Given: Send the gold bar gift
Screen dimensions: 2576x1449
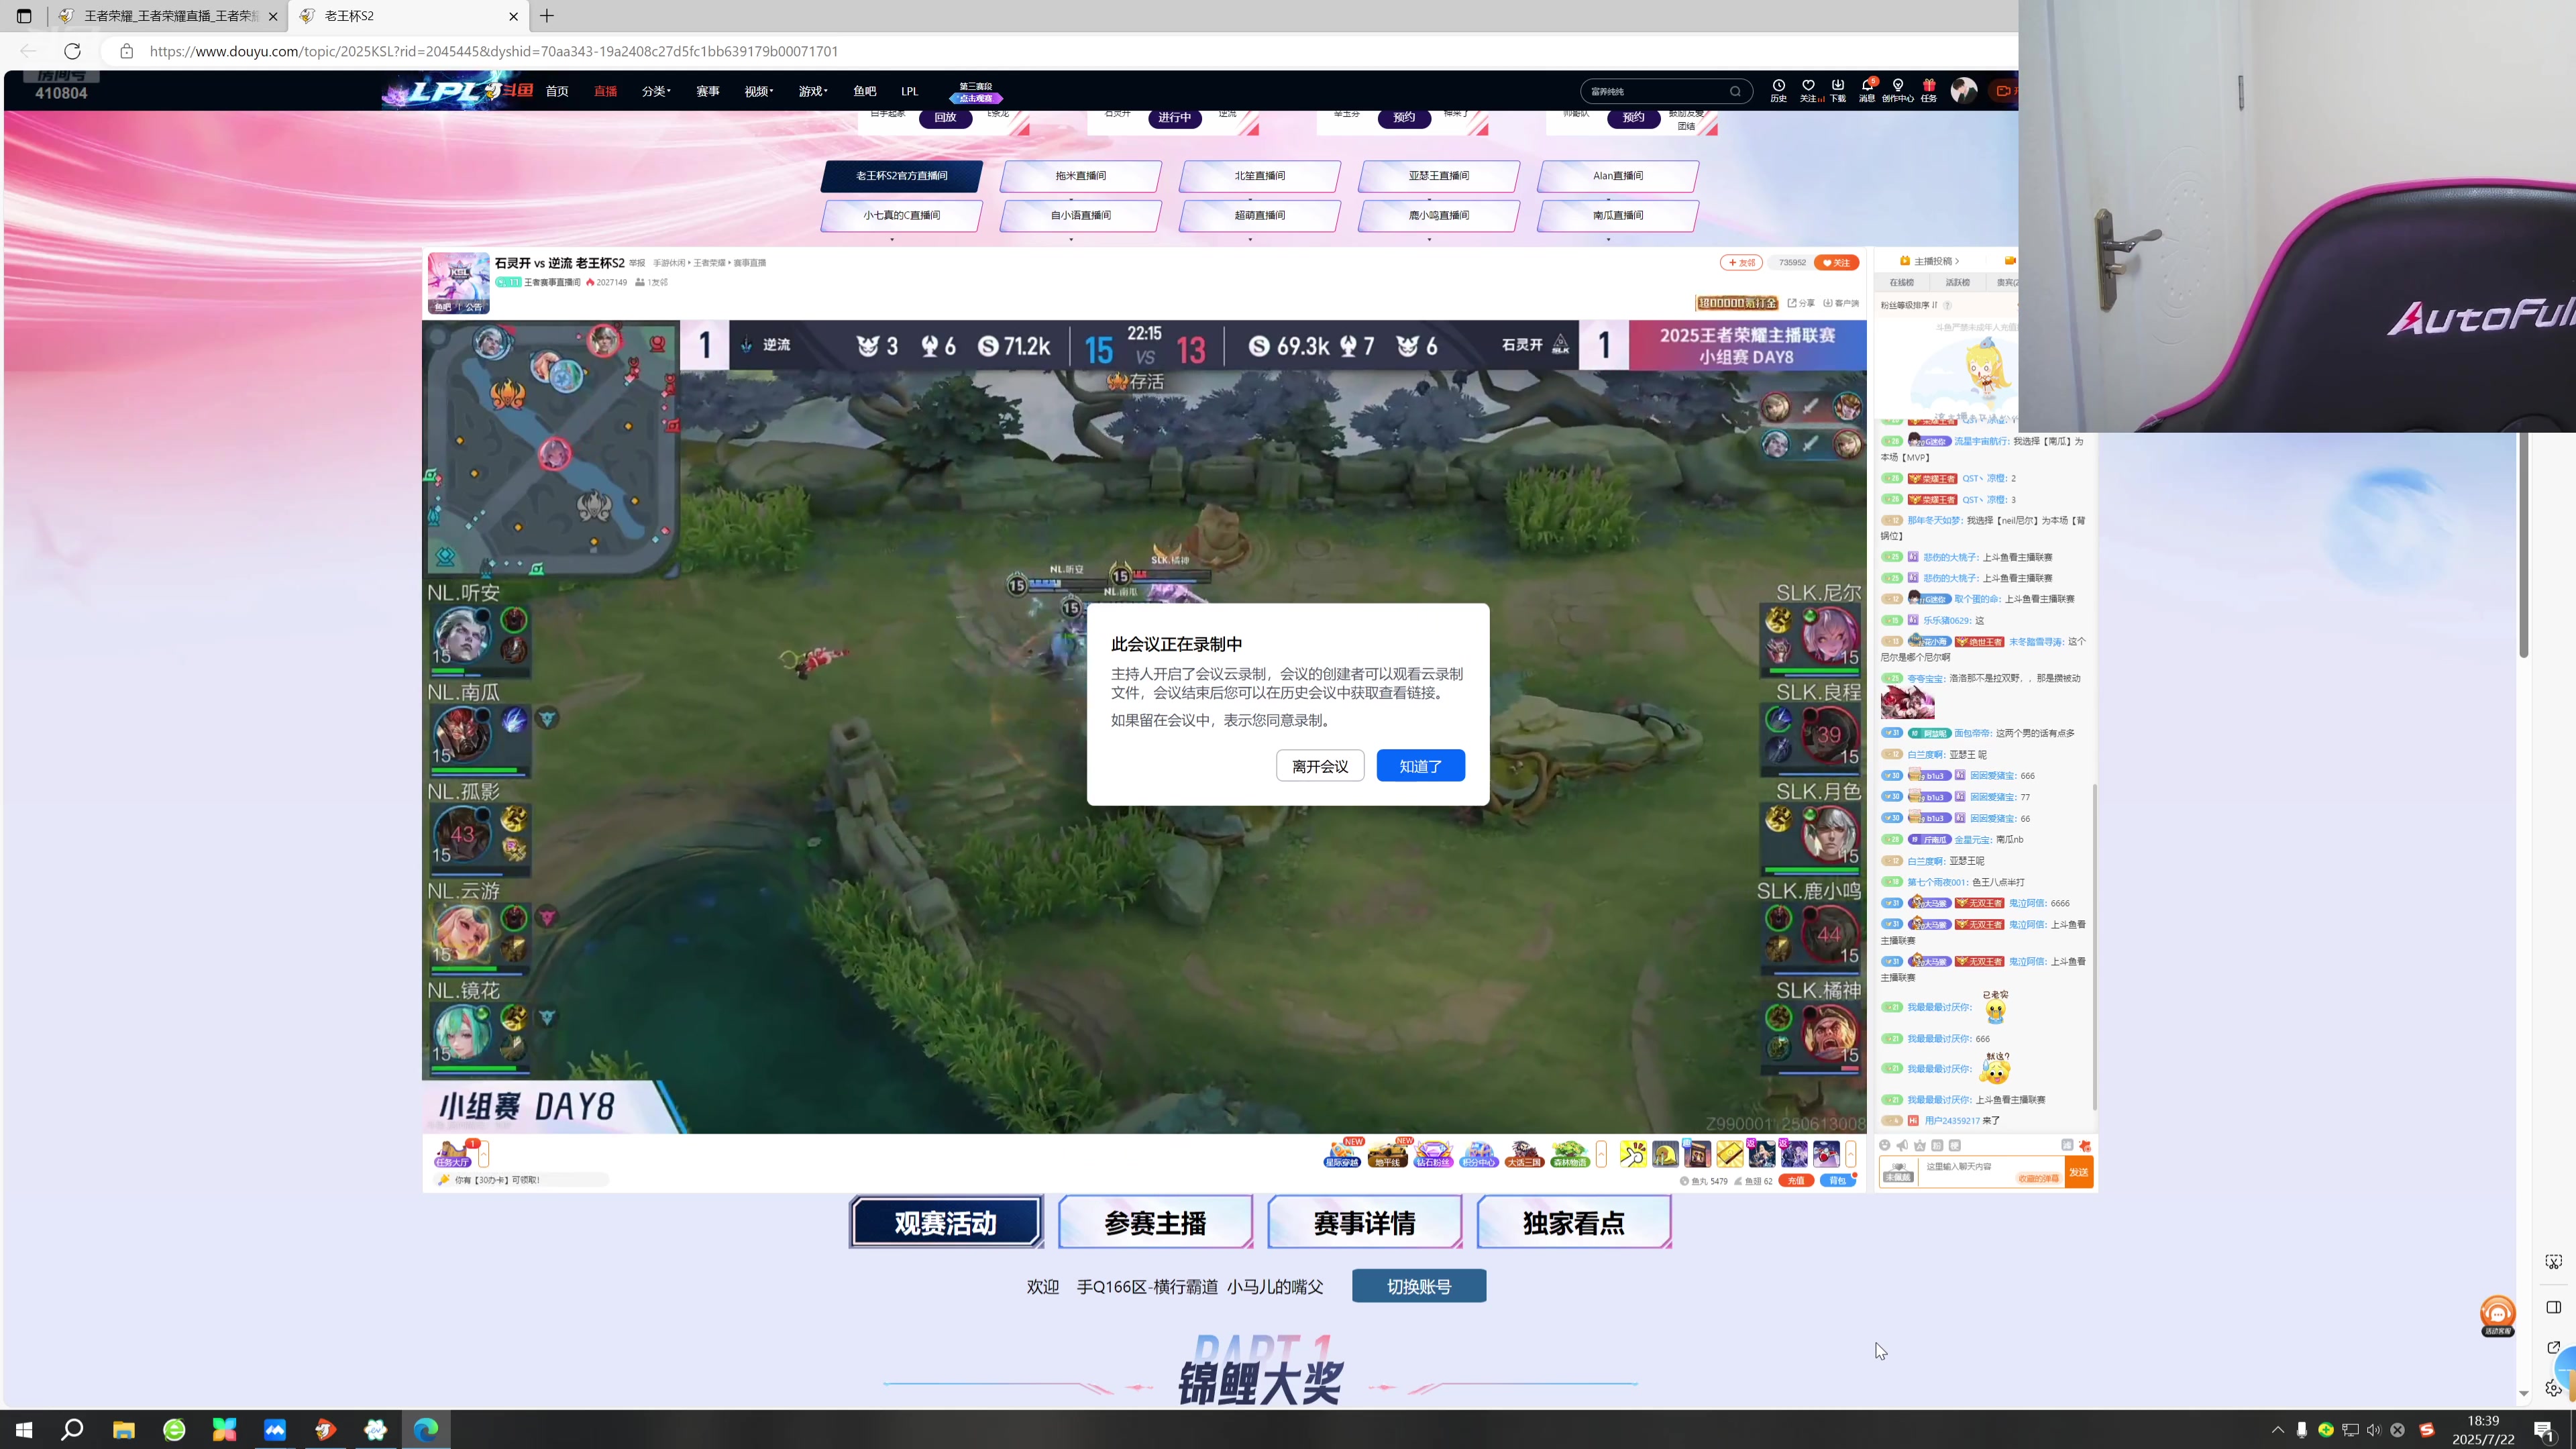Looking at the screenshot, I should (x=1729, y=1154).
